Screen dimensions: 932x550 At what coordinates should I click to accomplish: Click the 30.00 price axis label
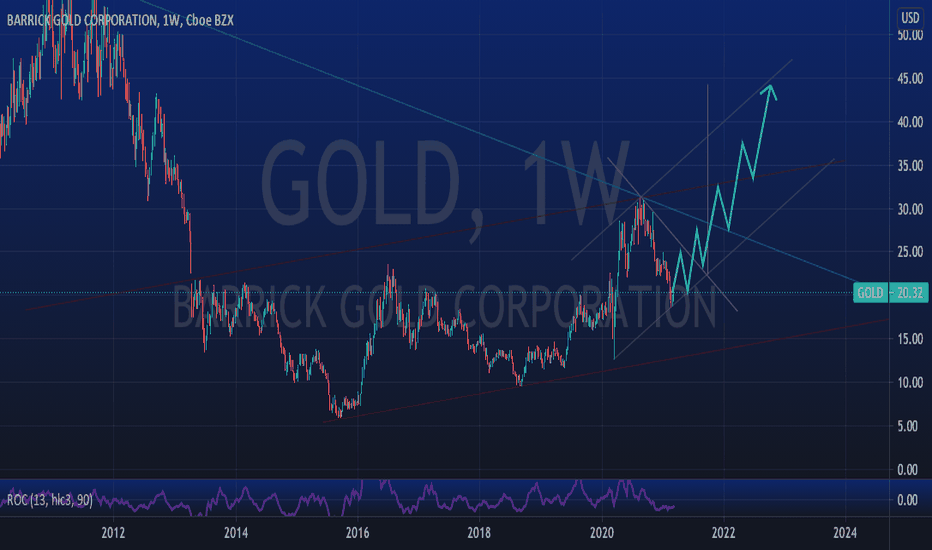tap(910, 209)
